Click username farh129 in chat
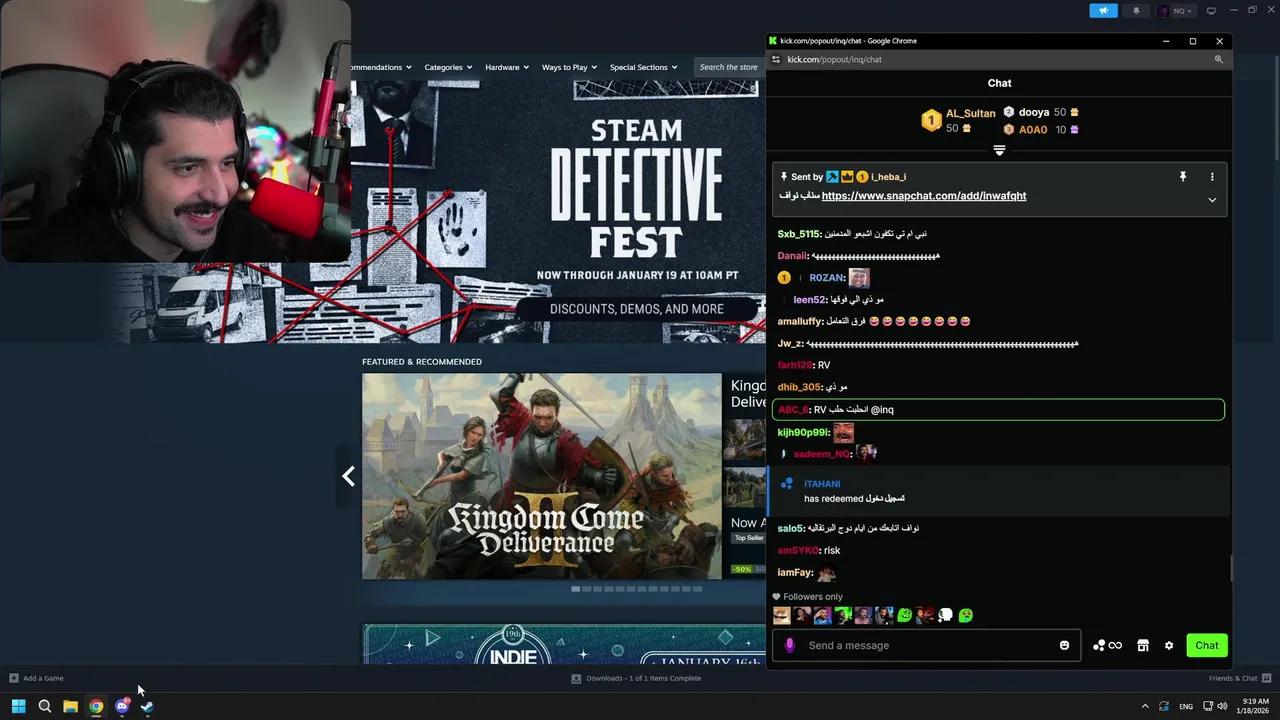Image resolution: width=1280 pixels, height=720 pixels. point(795,366)
